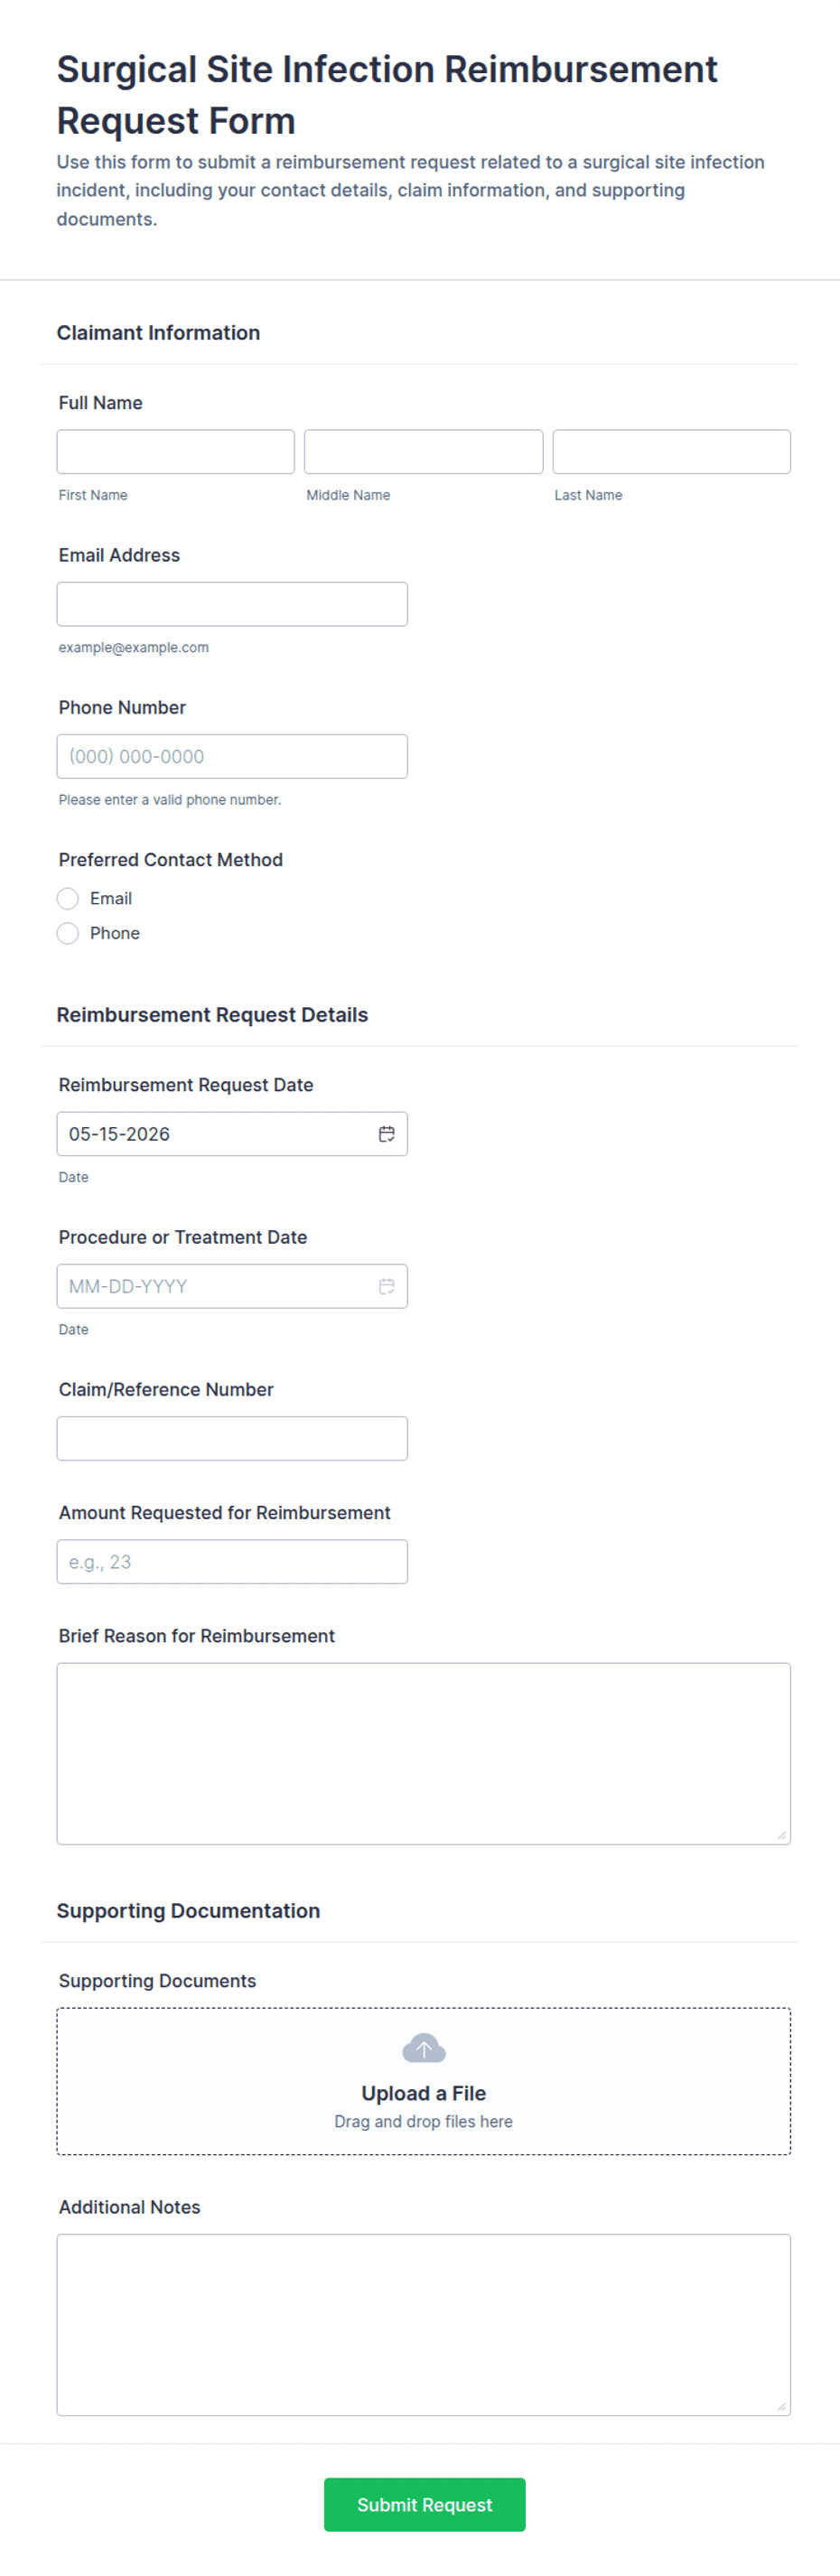Screen dimensions: 840x2576
Task: Click the Claim/Reference Number field
Action: (x=232, y=1438)
